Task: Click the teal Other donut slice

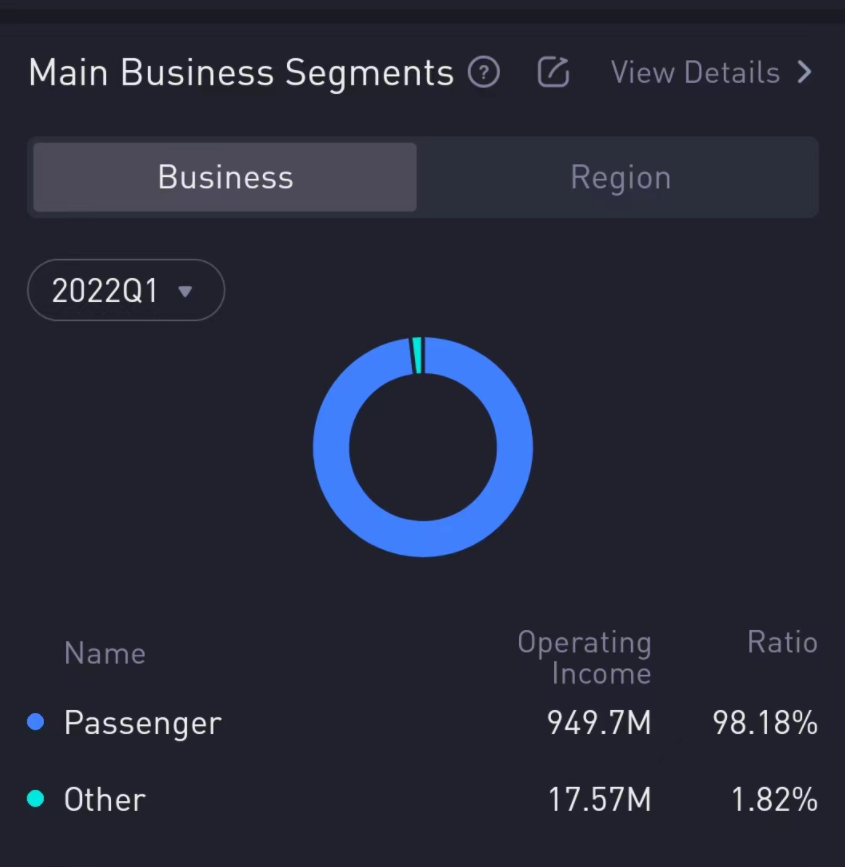Action: (418, 356)
